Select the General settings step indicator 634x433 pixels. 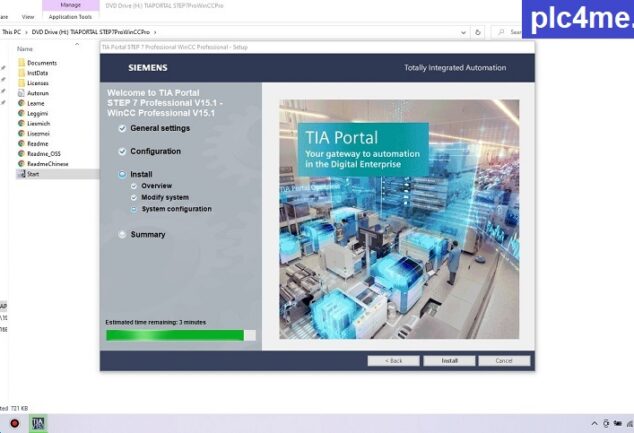(x=122, y=128)
